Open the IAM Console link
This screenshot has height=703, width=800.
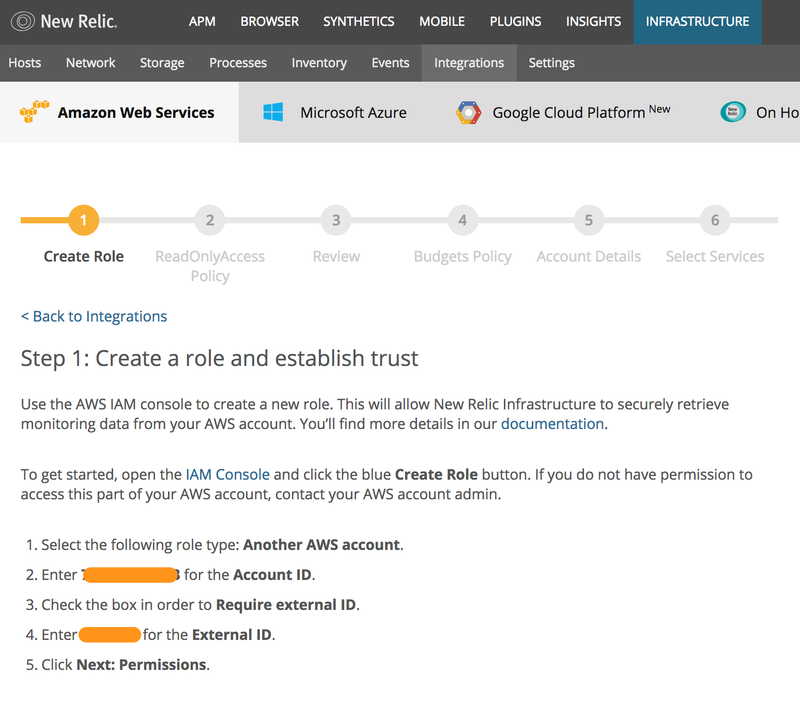[228, 474]
